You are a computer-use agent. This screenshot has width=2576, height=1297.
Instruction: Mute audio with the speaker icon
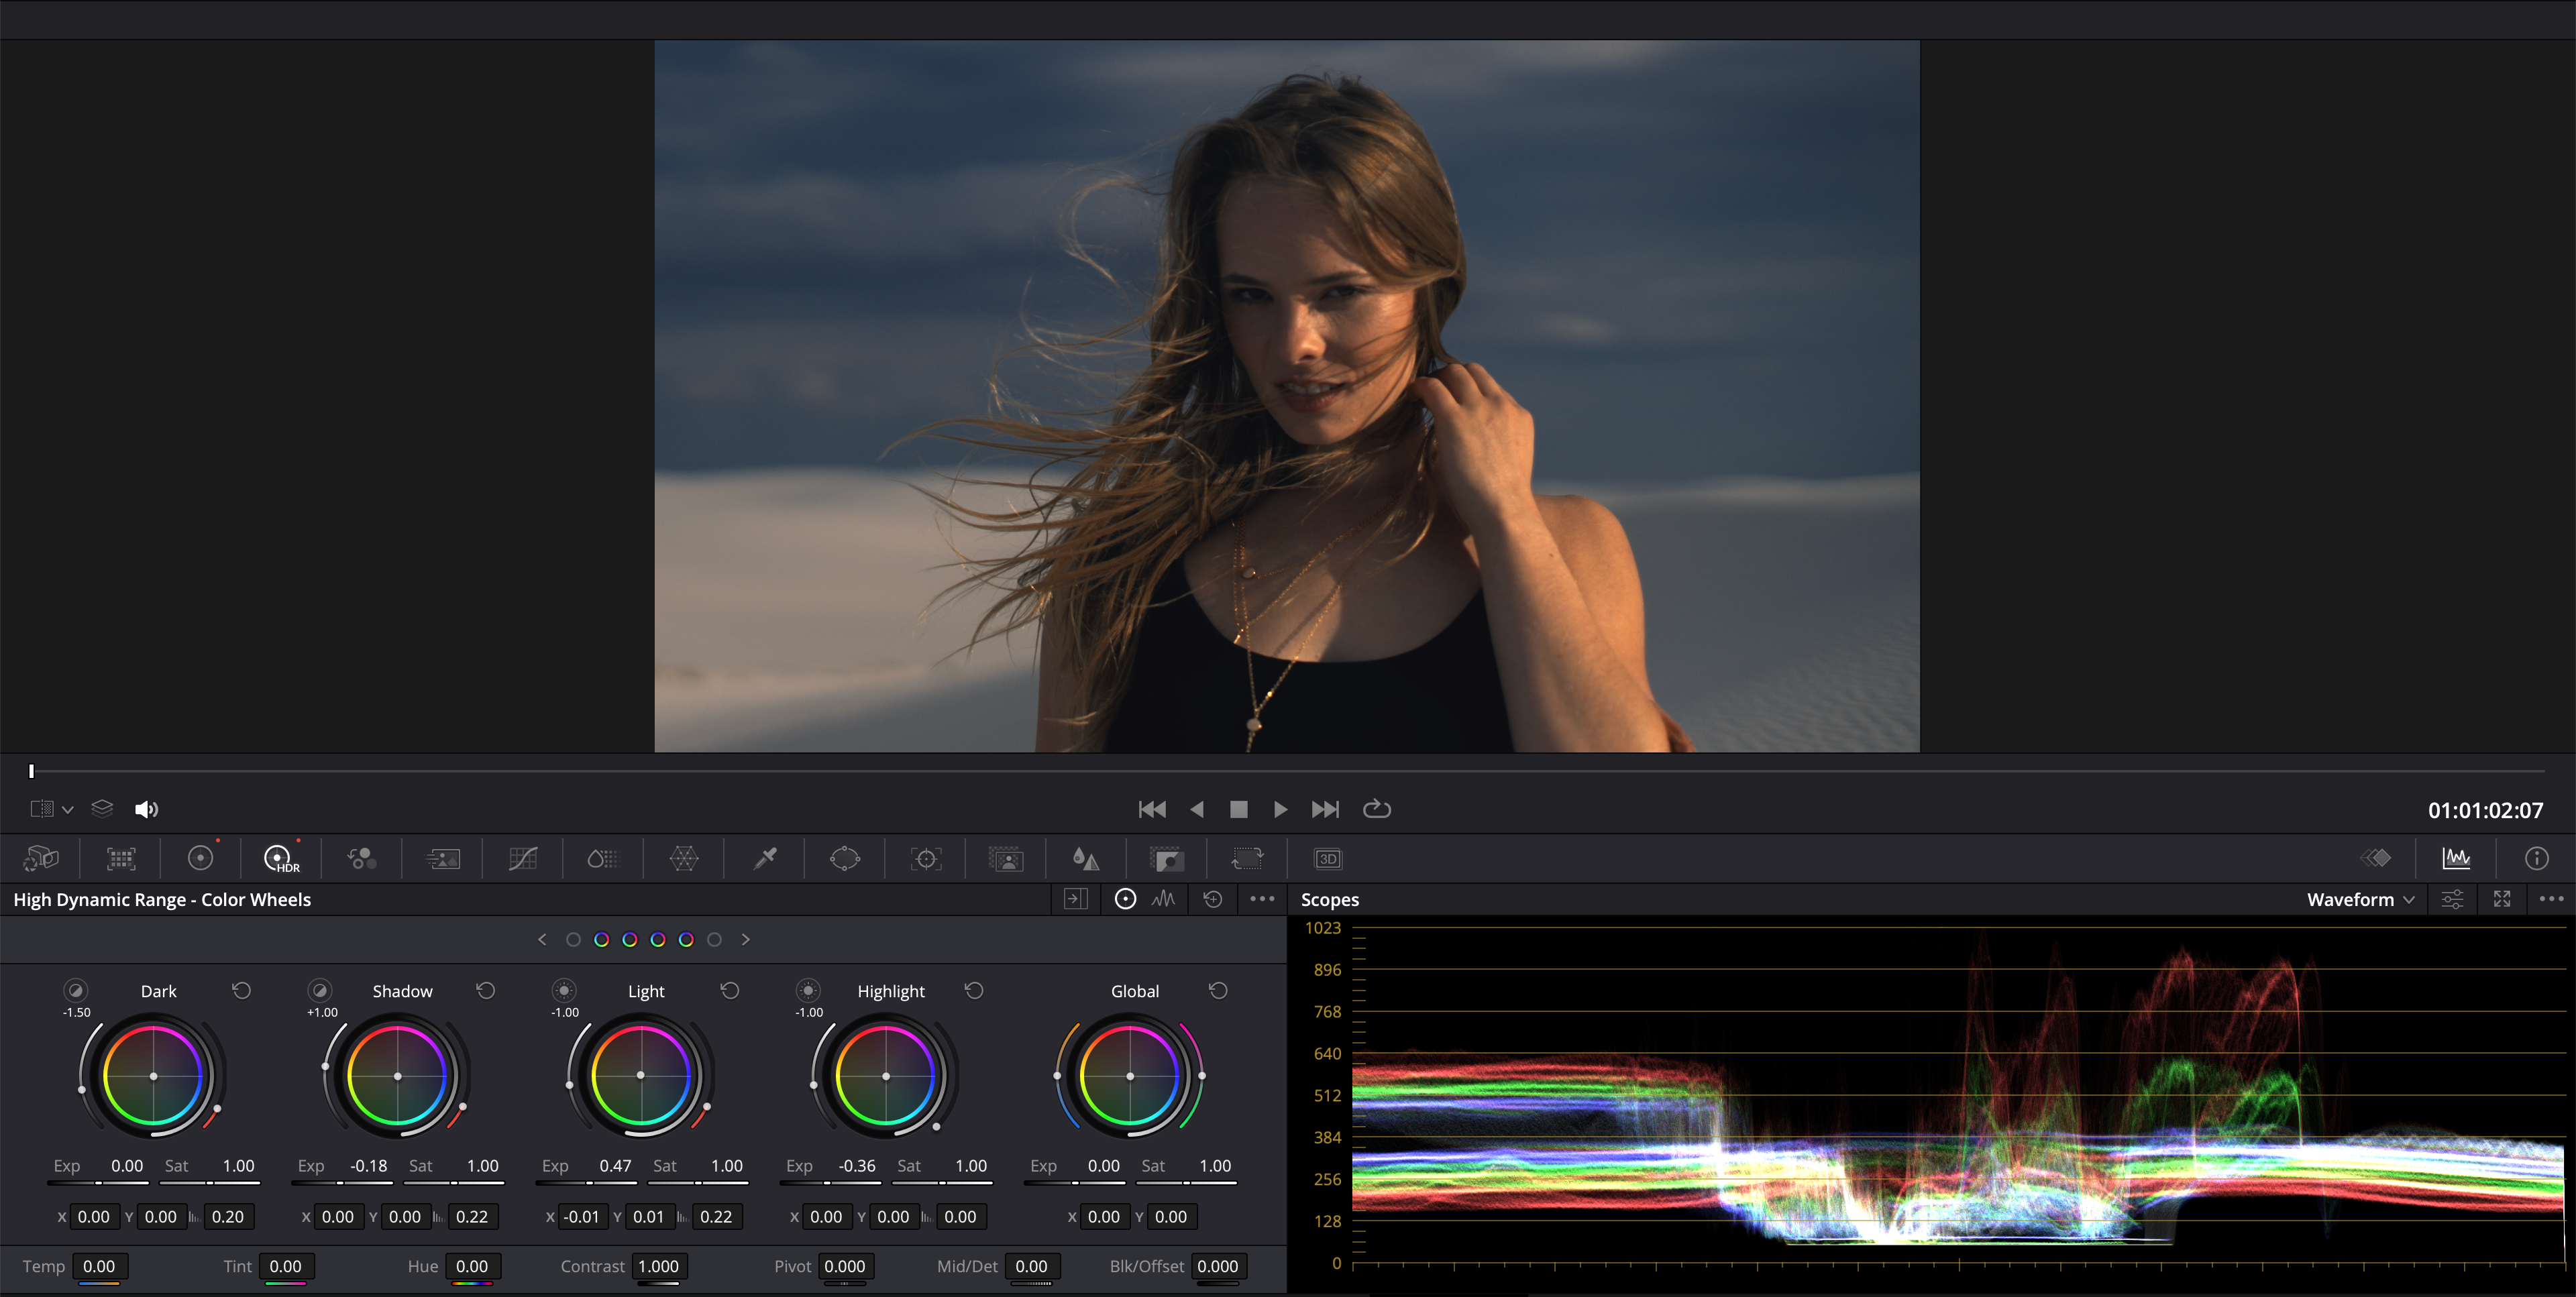point(146,809)
